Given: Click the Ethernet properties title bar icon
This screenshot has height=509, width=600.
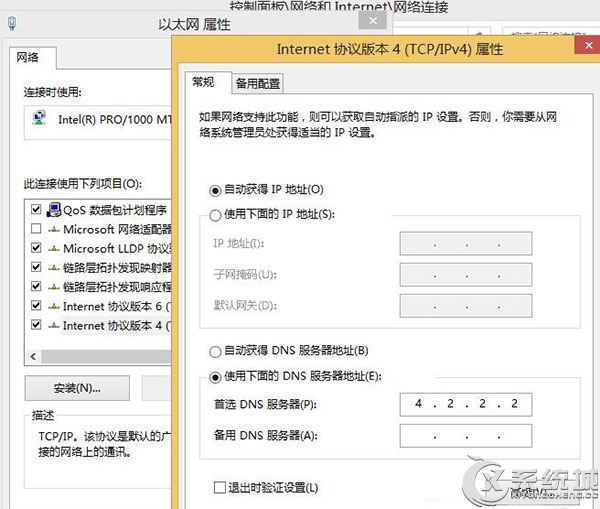Looking at the screenshot, I should (12, 23).
